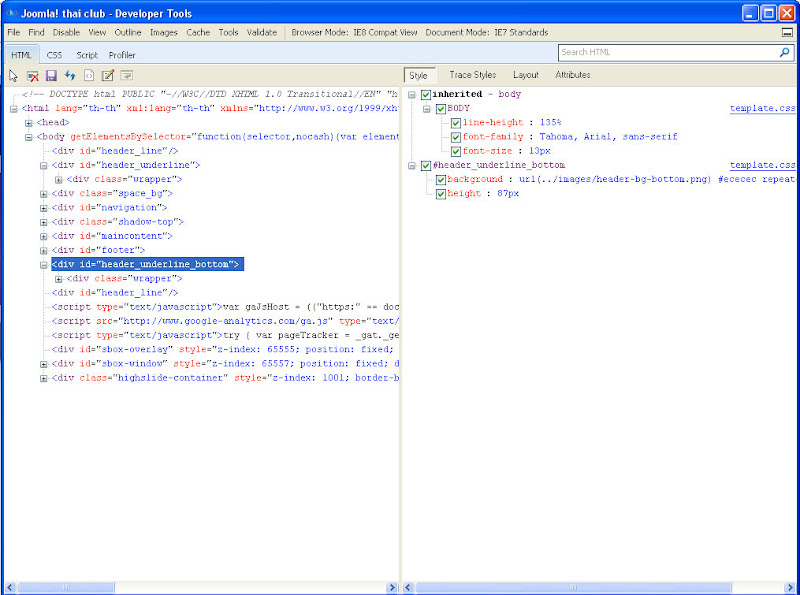Select the div id="sbox-overlay" node
This screenshot has height=595, width=800.
pyautogui.click(x=222, y=350)
